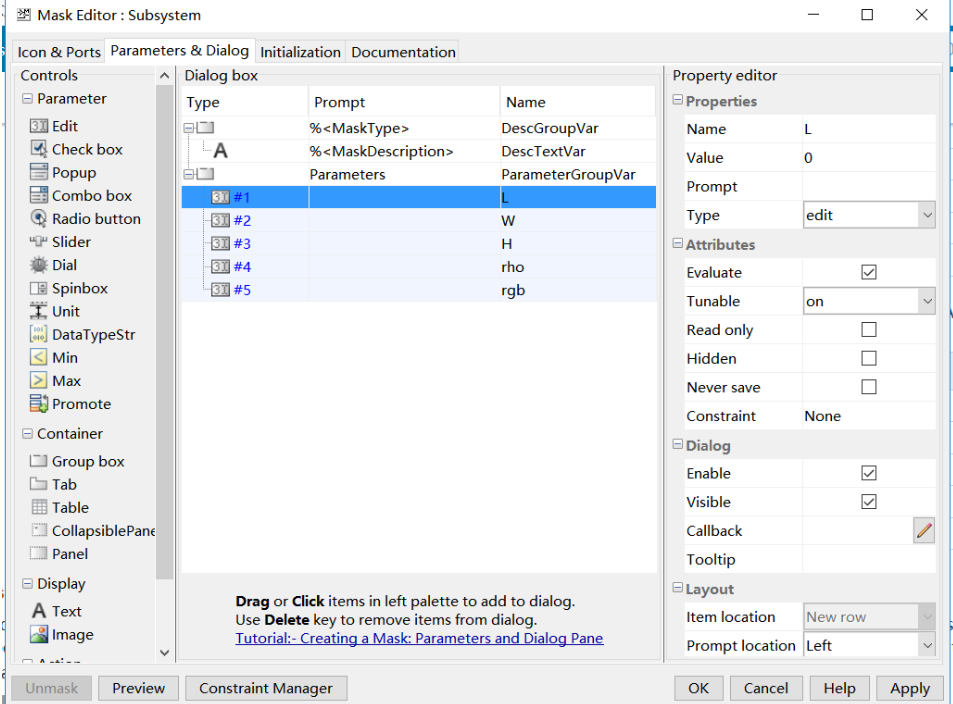Add a Table container
Viewport: 953px width, 704px height.
coord(59,508)
